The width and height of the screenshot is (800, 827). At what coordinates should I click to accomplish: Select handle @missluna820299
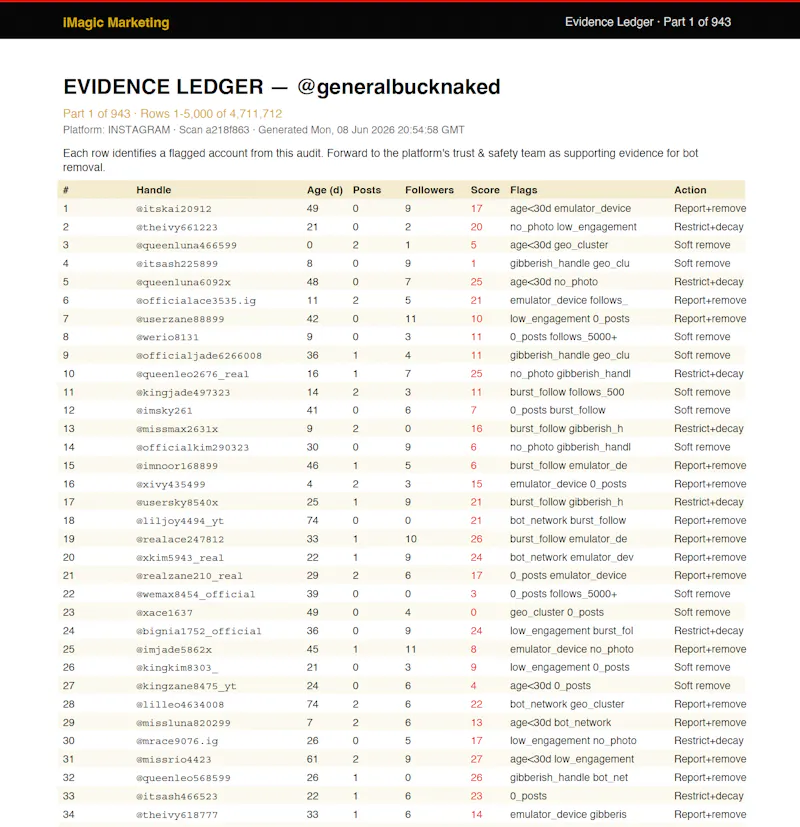(183, 723)
